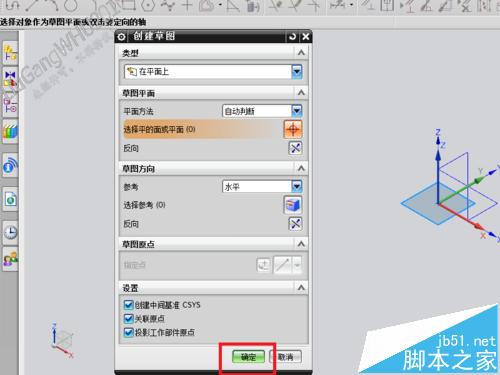This screenshot has height=375, width=500.
Task: Select the Studio Spline tool in toolbar
Action: coord(167,6)
